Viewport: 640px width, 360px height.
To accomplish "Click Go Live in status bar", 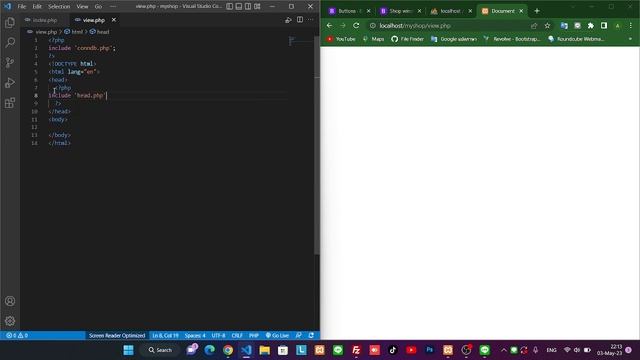I will [x=277, y=336].
